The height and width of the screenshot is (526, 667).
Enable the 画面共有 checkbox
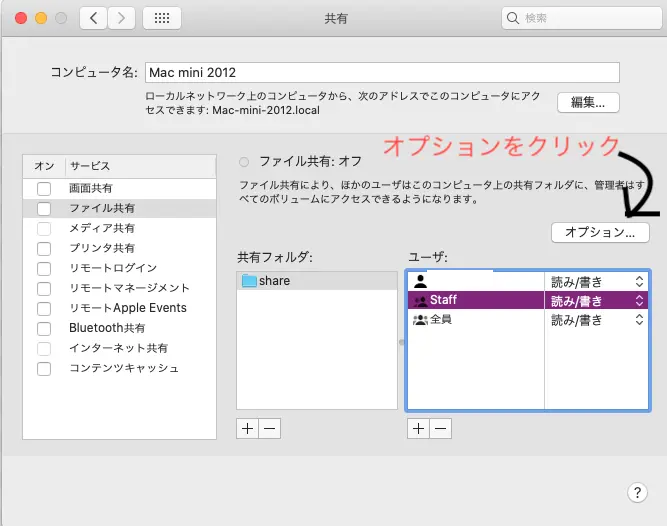44,189
